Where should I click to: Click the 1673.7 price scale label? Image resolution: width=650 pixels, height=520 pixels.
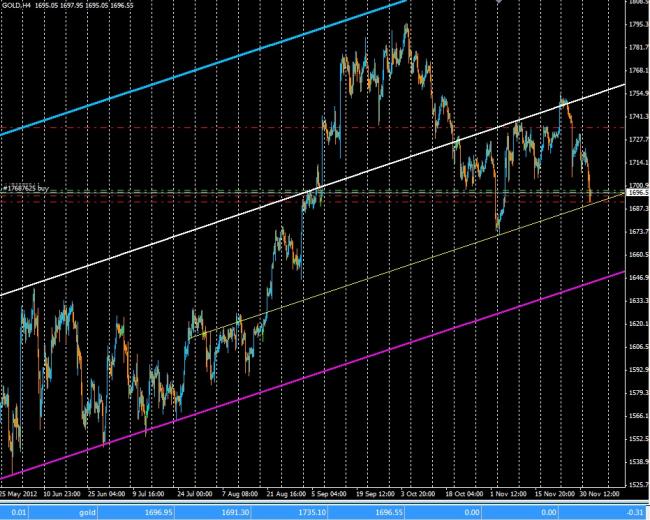click(x=638, y=231)
